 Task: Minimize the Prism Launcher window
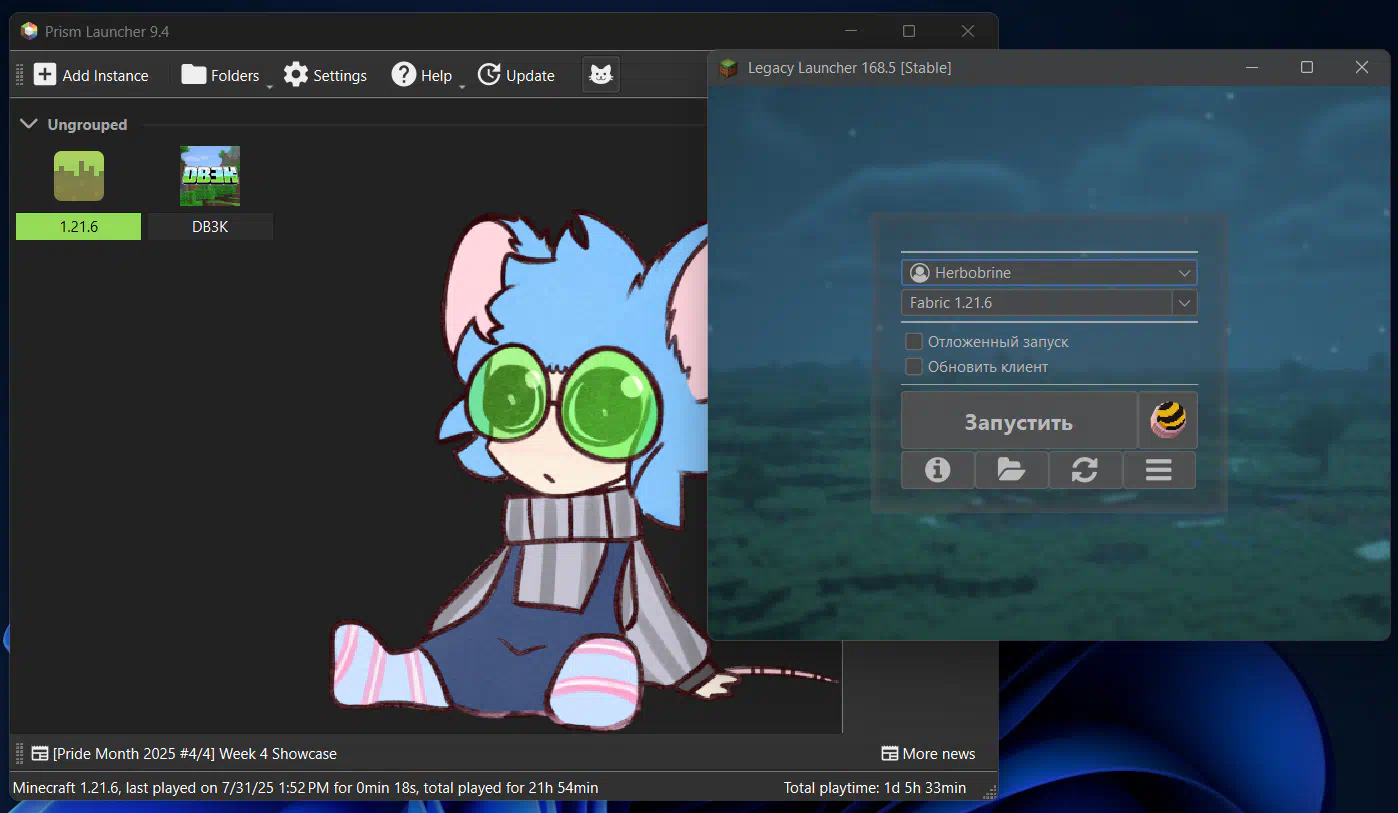[x=851, y=31]
